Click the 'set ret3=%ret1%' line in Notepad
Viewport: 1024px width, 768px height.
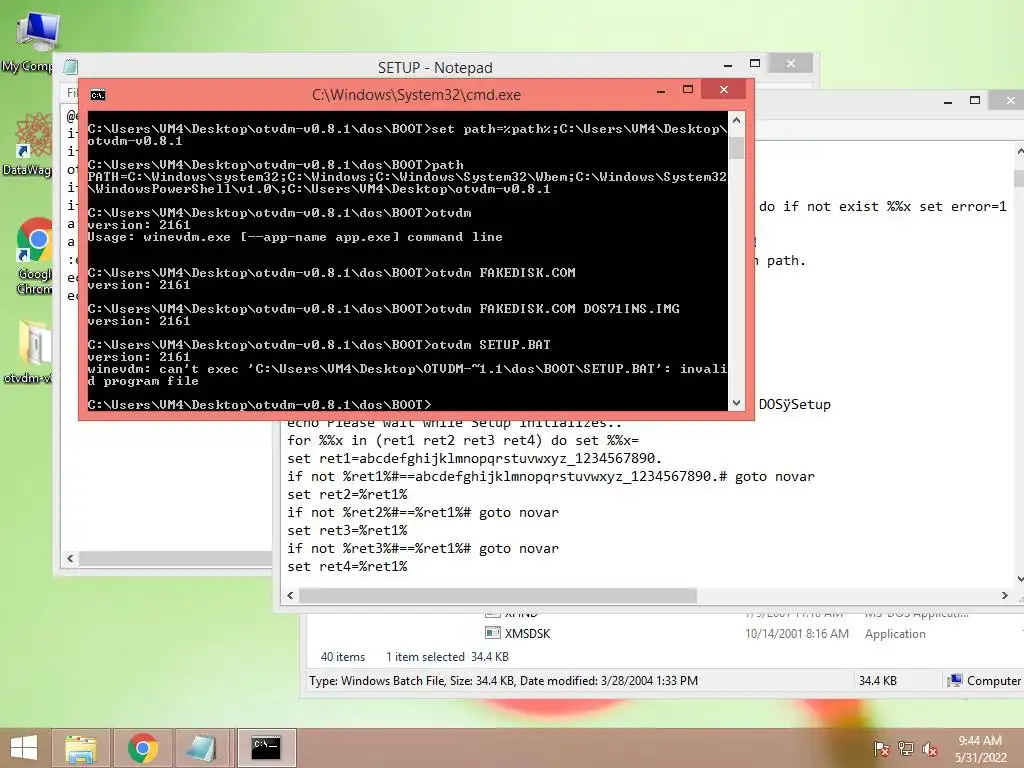347,530
